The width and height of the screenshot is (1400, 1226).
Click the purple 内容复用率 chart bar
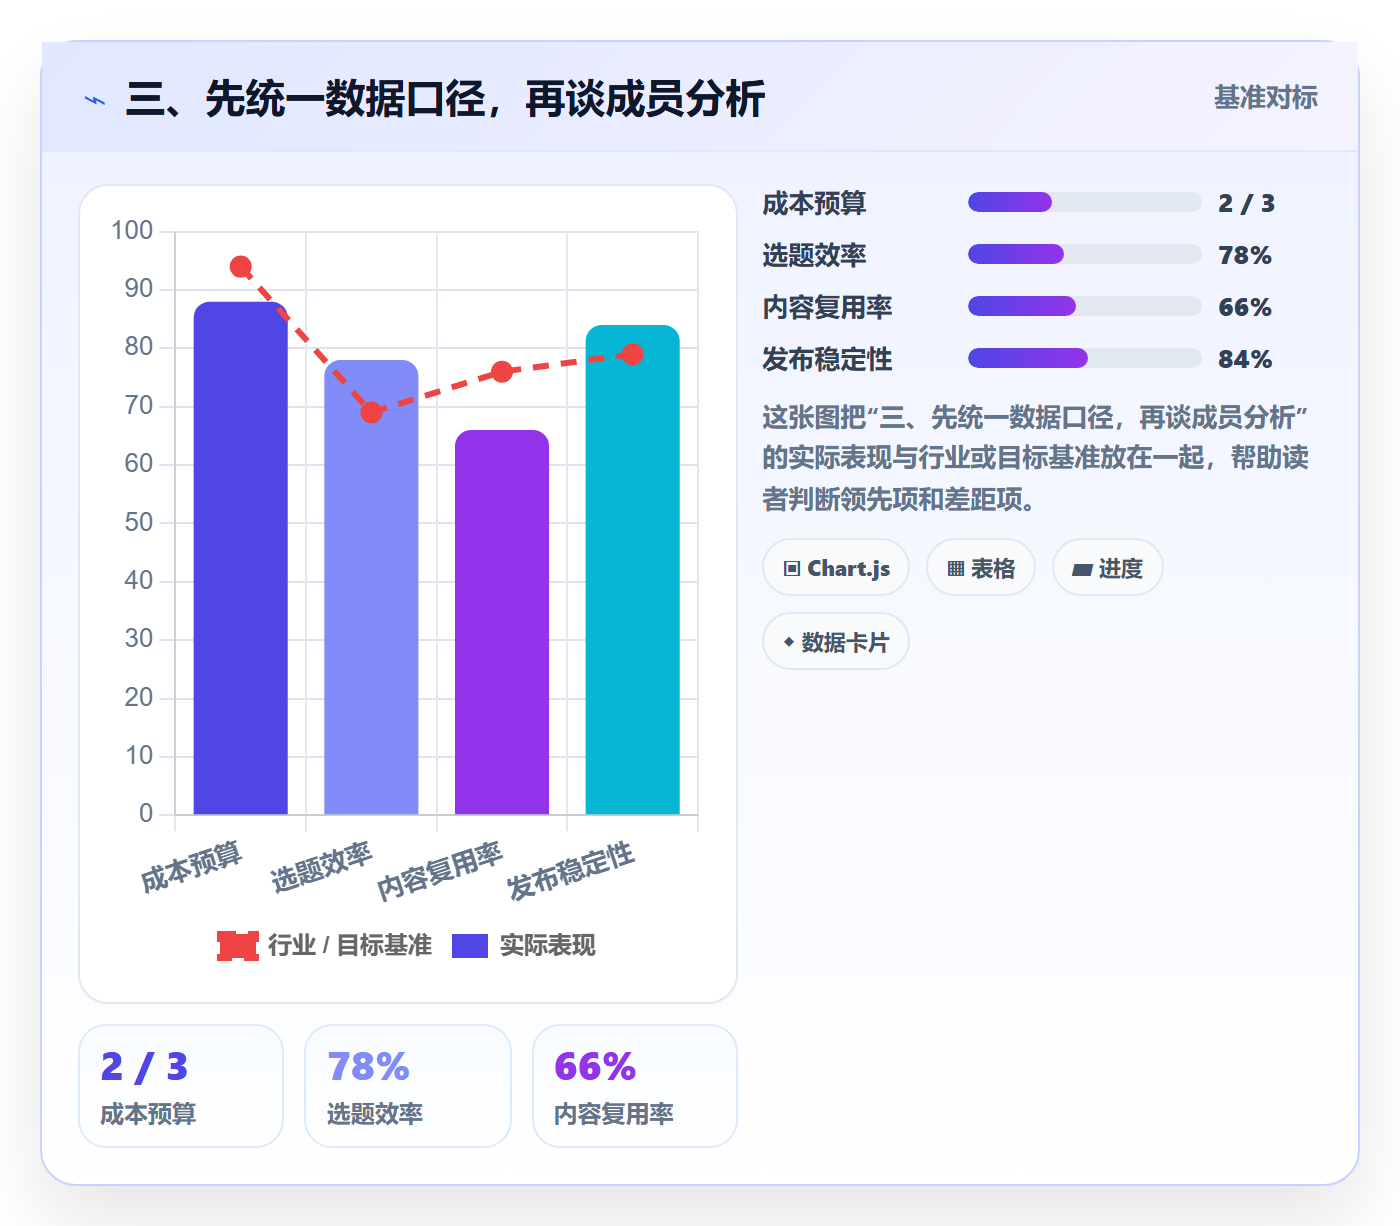[502, 622]
